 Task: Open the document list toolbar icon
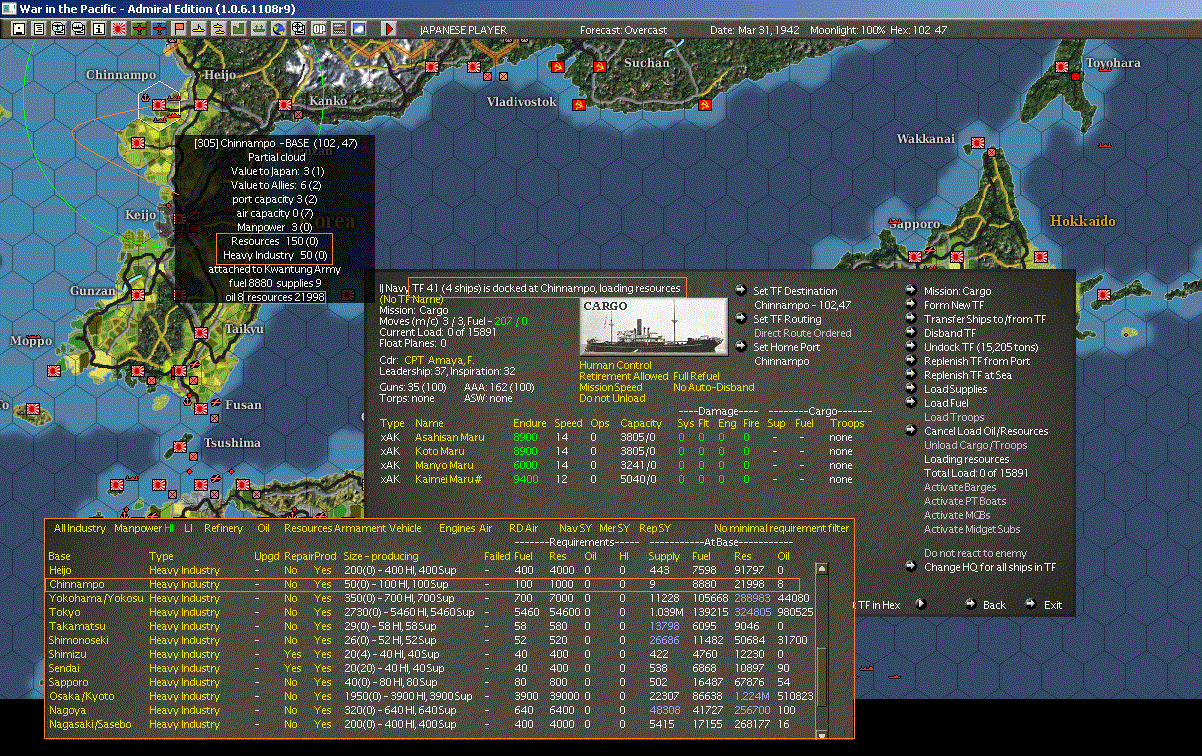tap(39, 29)
